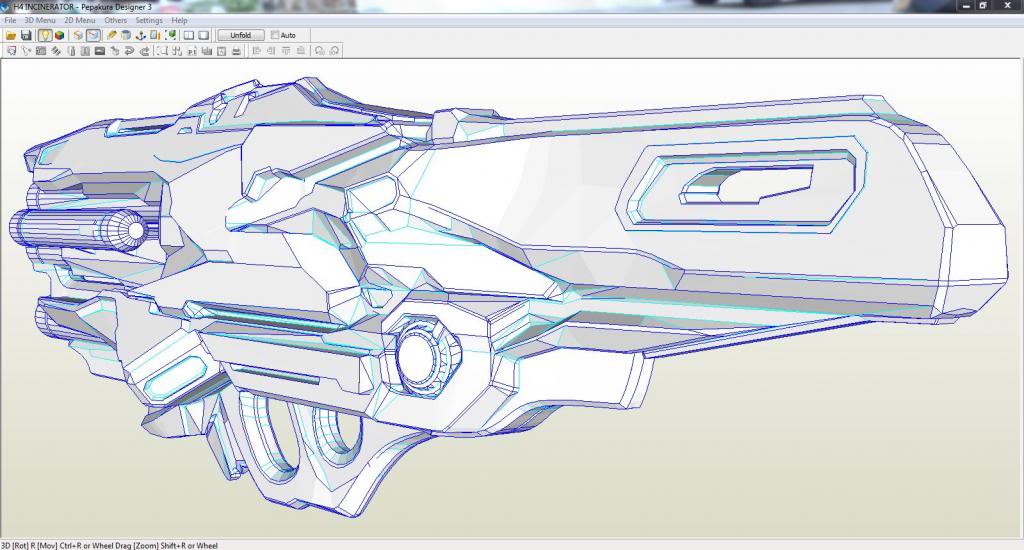Image resolution: width=1024 pixels, height=550 pixels.
Task: Click the align left icon
Action: 257,51
